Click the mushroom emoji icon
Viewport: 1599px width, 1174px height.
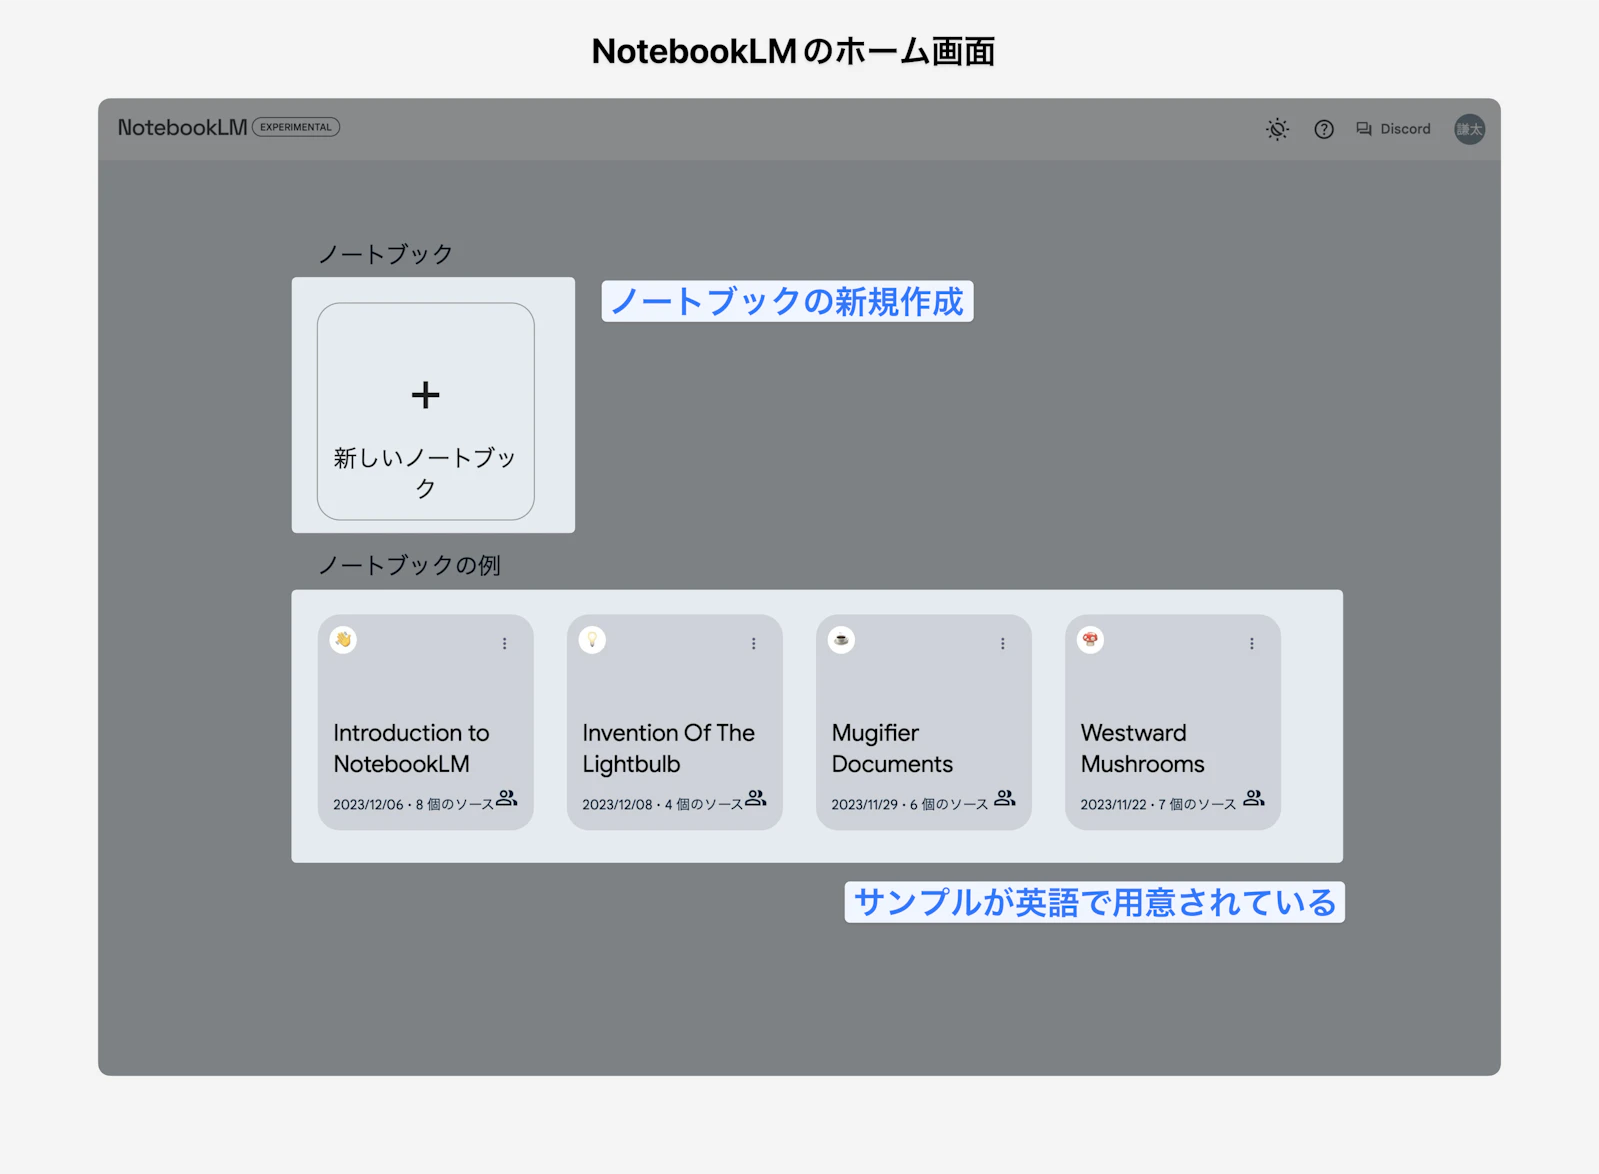(1090, 640)
